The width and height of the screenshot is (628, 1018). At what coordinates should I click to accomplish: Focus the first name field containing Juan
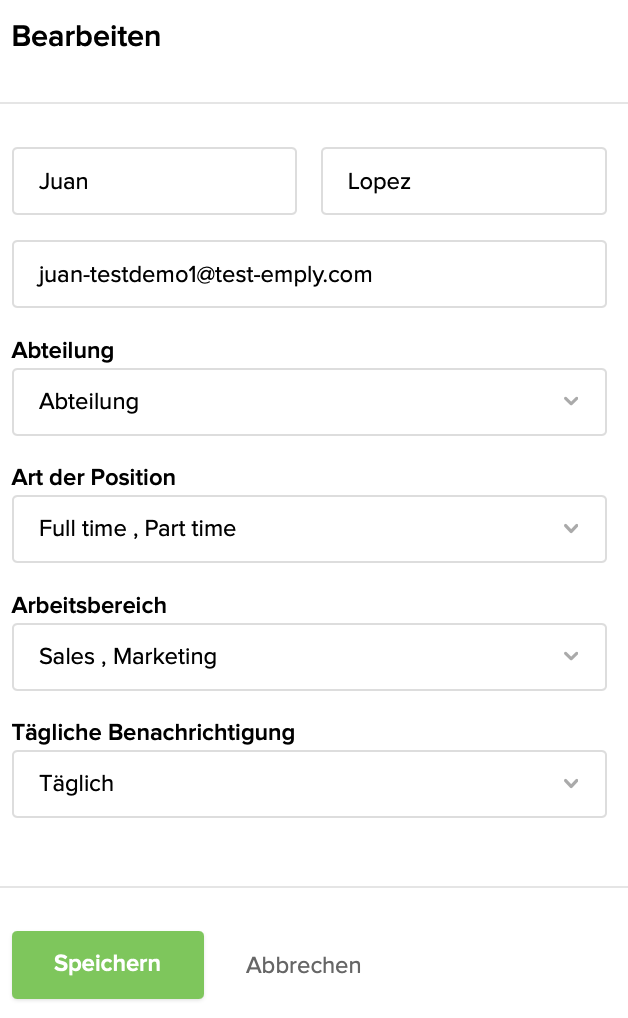(x=154, y=181)
